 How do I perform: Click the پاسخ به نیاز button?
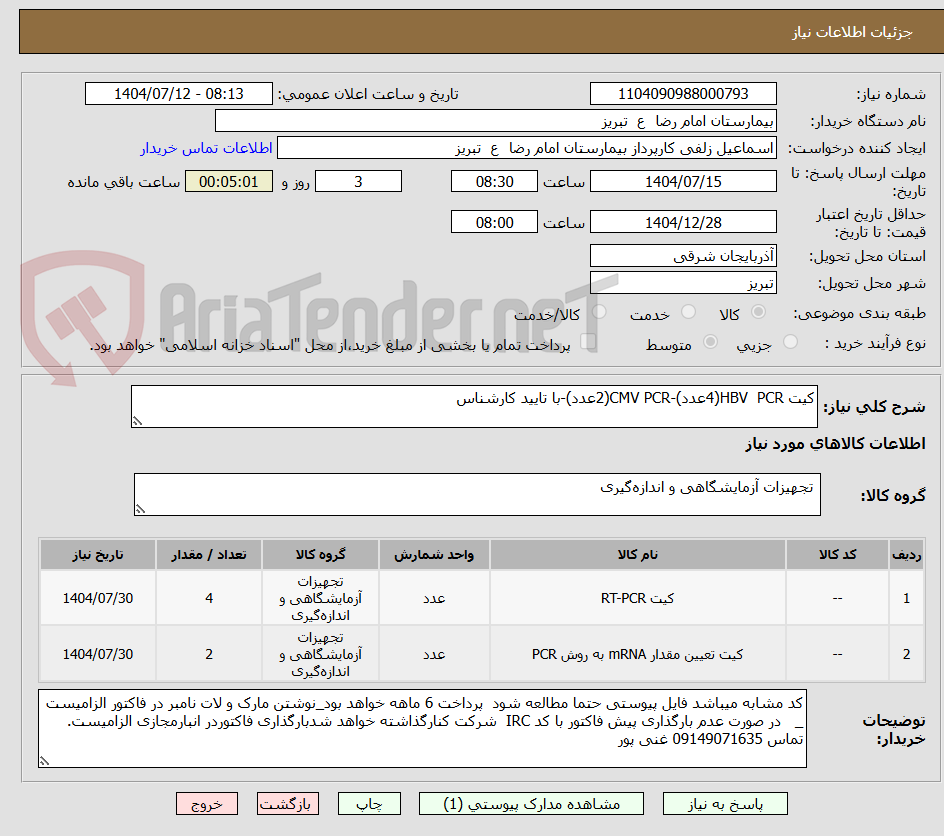723,803
